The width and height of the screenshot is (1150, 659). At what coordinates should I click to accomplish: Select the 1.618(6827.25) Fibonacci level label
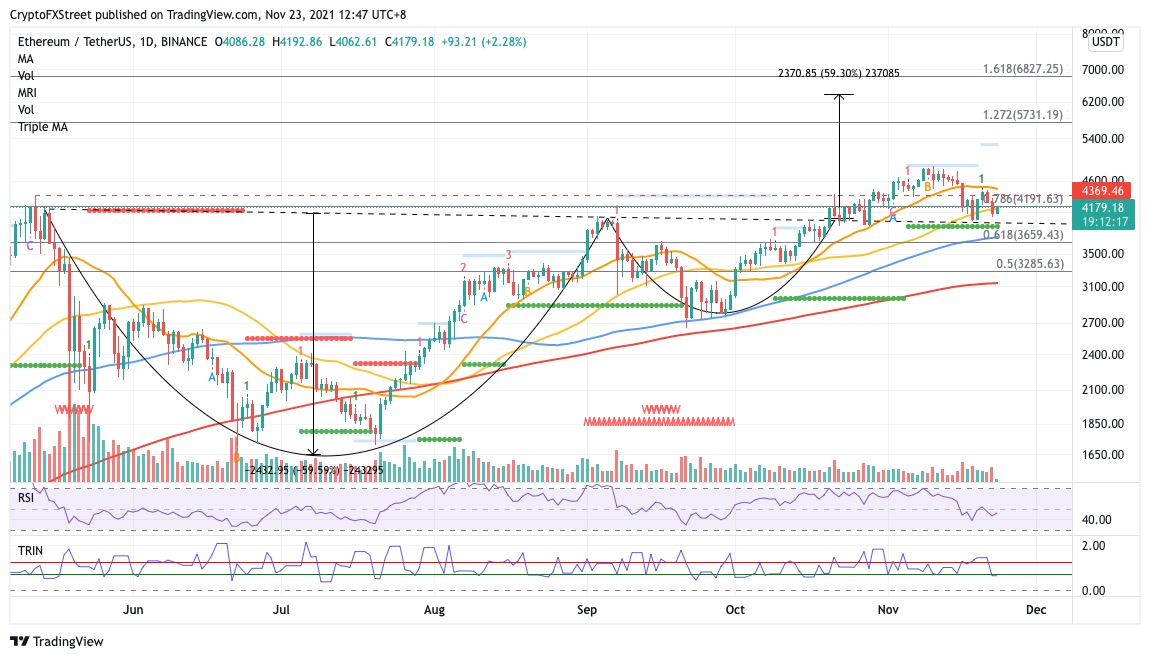1022,69
